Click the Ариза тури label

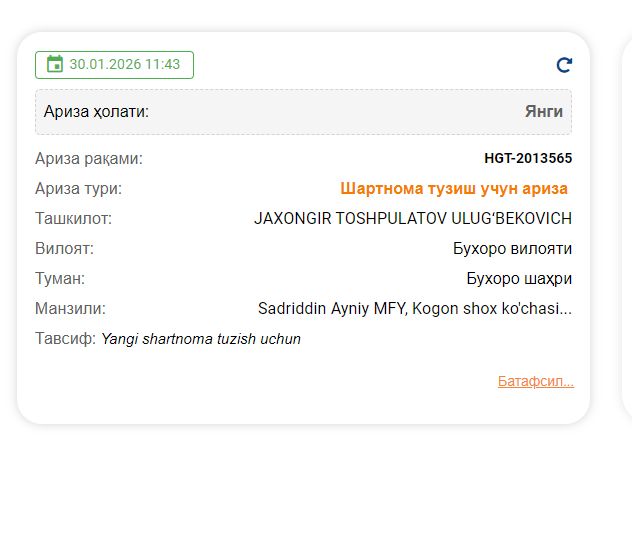(78, 188)
